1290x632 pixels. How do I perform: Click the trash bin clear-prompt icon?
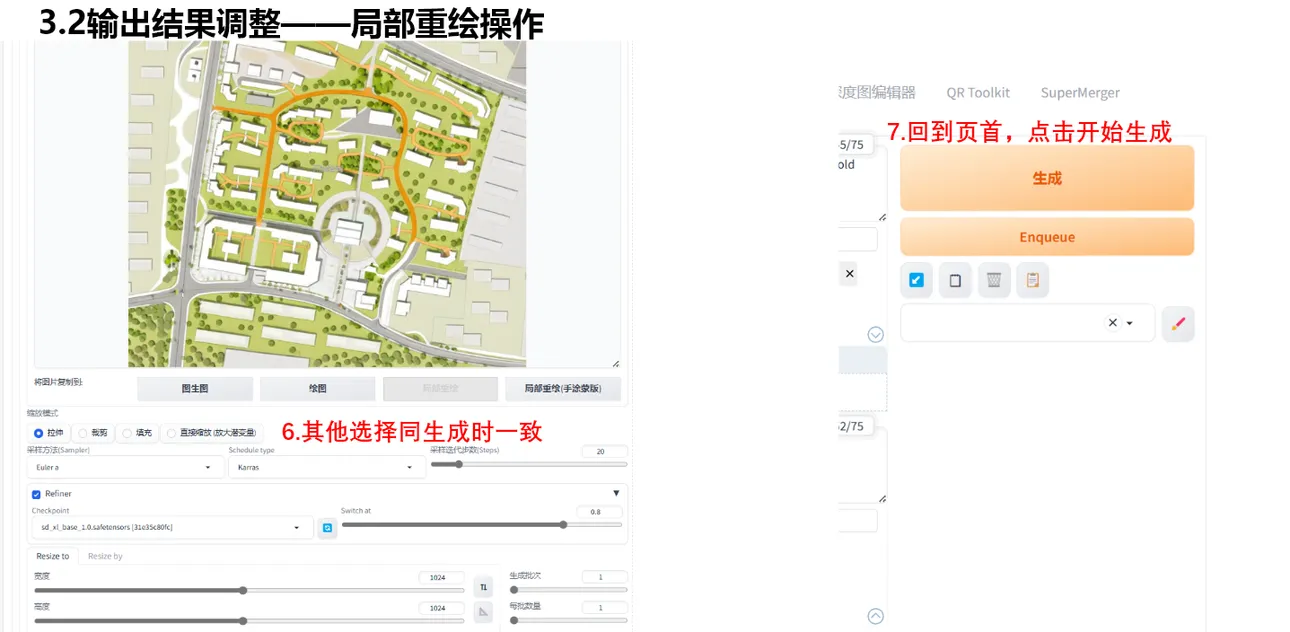[x=993, y=280]
